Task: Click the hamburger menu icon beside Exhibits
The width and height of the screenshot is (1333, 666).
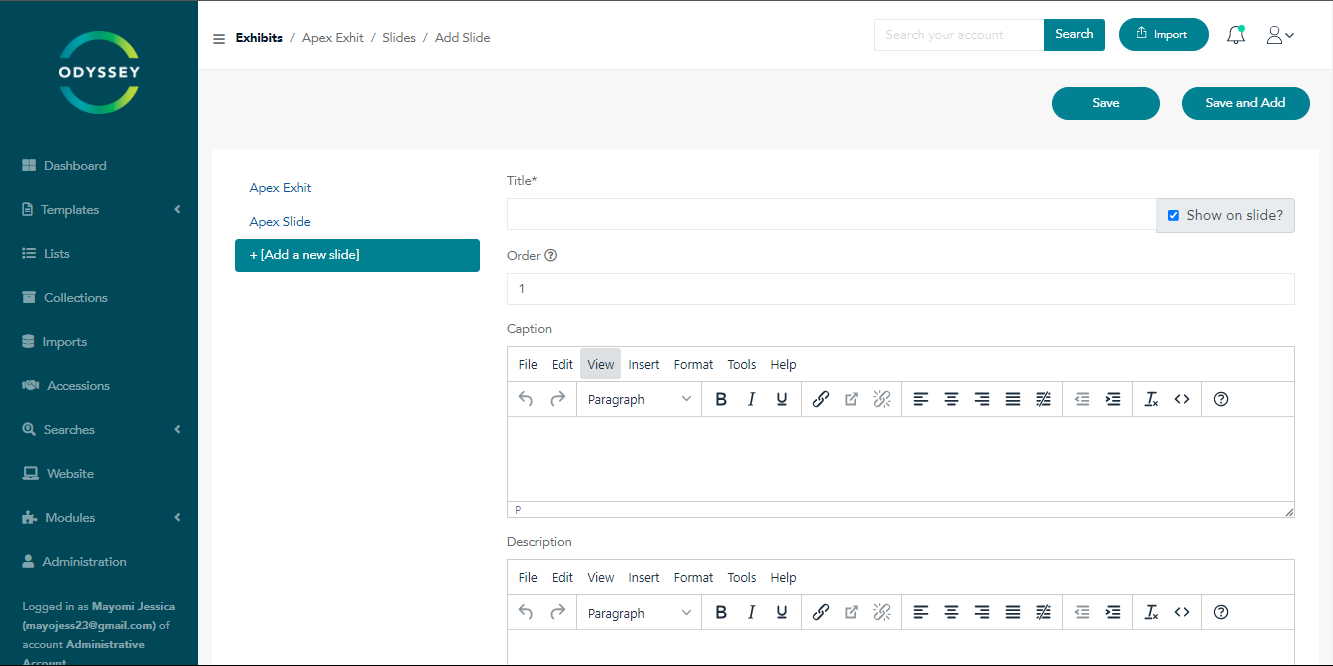Action: (219, 39)
